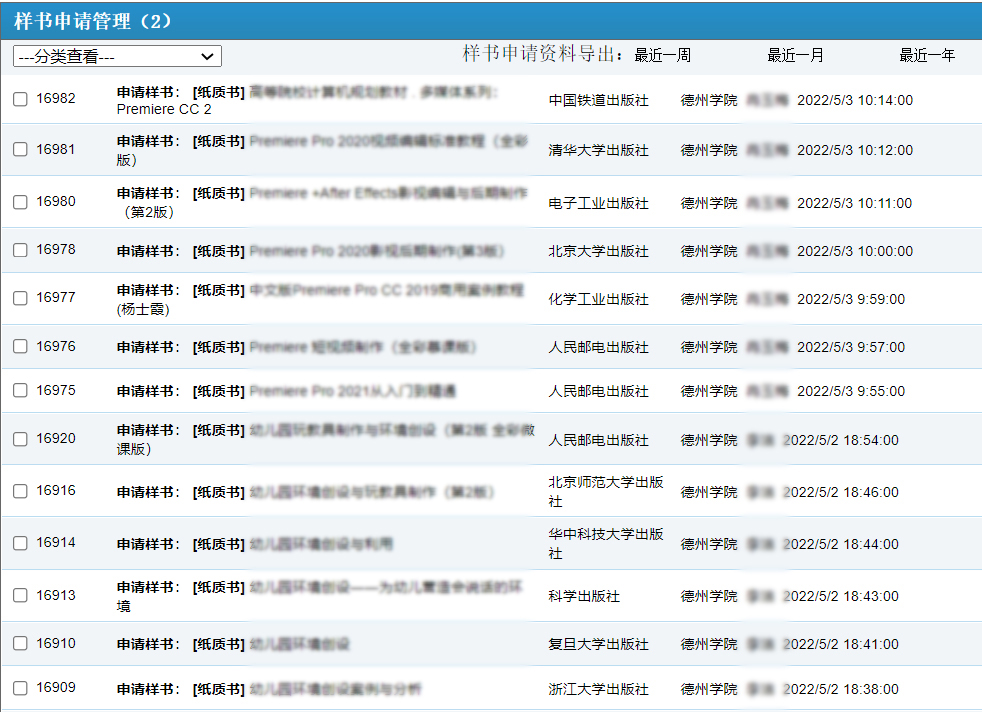
Task: Select checkbox for request 16980
Action: [x=20, y=202]
